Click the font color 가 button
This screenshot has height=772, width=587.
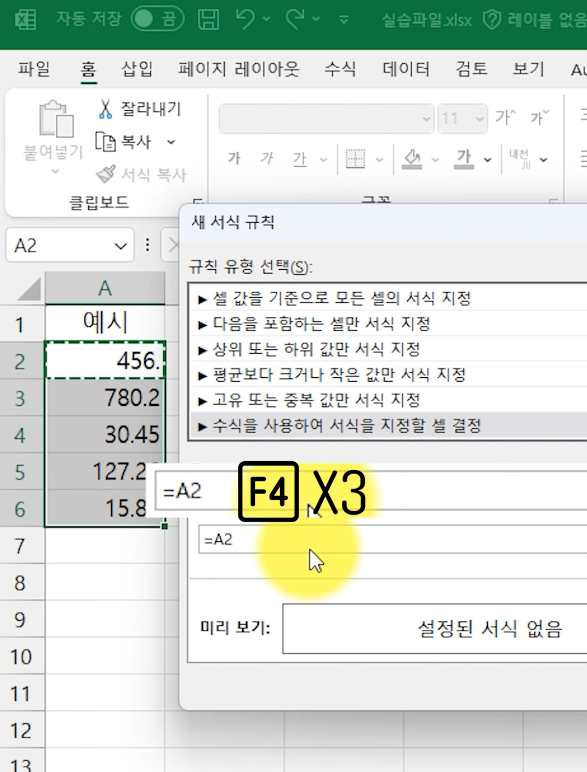463,159
